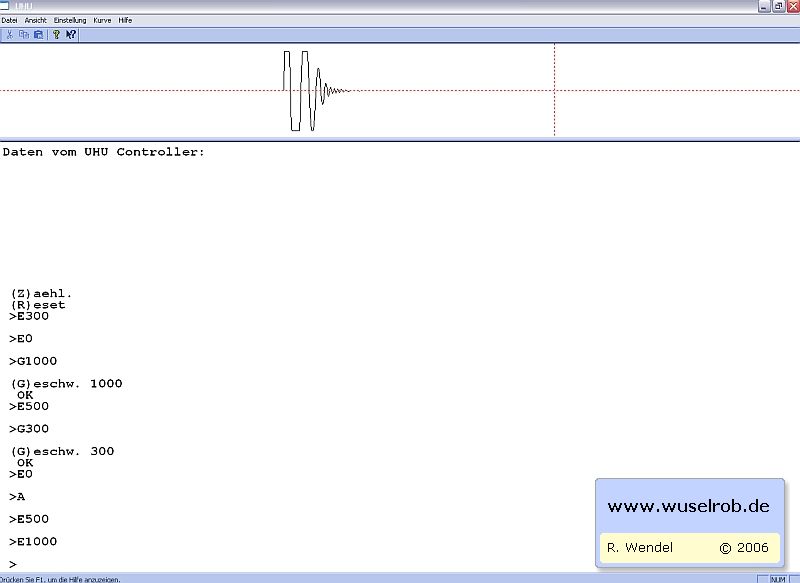
Task: Click the UHU application icon in title bar
Action: click(6, 6)
